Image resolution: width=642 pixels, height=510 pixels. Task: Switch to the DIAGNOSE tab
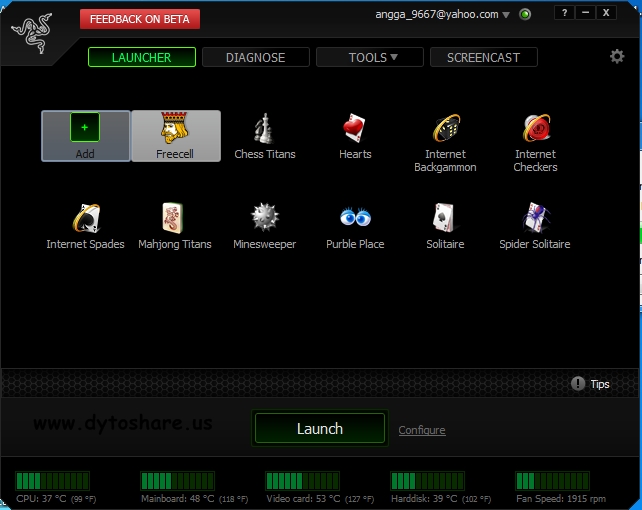click(255, 57)
